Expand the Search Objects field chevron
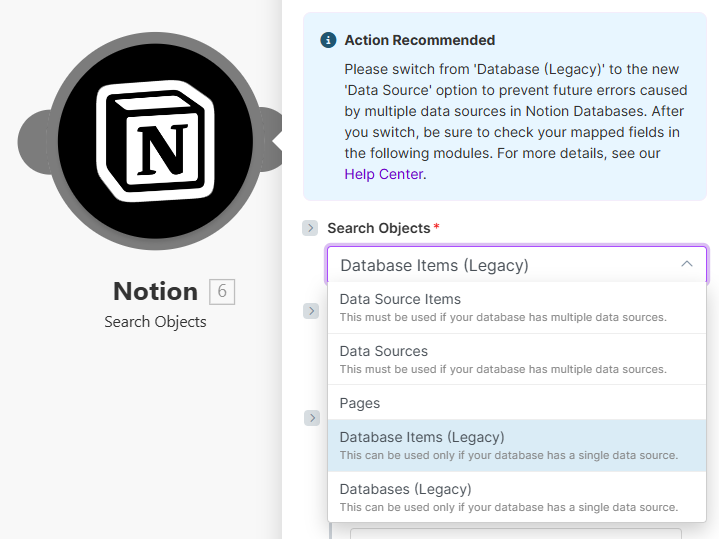The image size is (719, 539). click(310, 228)
